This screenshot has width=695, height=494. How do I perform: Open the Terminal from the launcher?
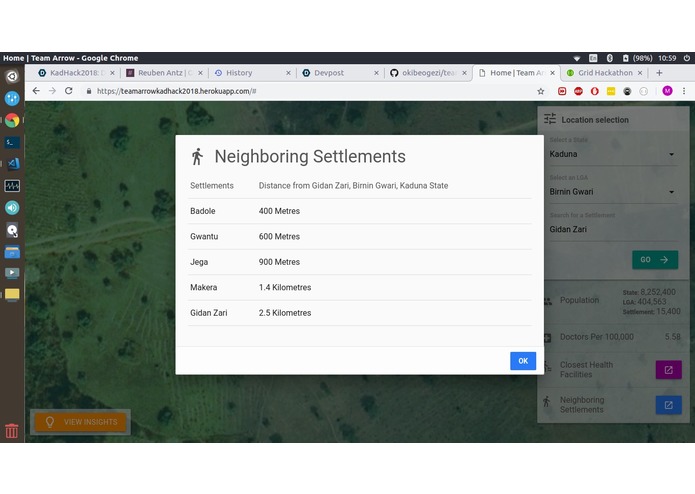click(x=12, y=142)
